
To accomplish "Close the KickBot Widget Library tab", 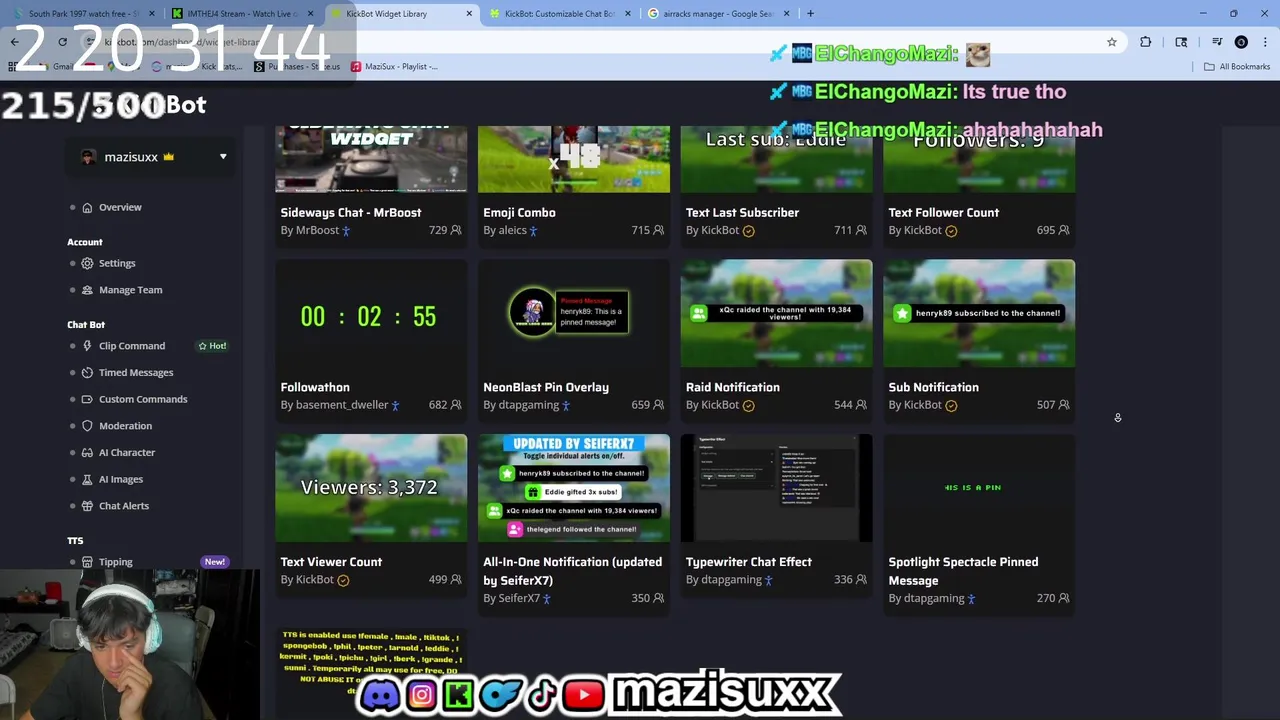I will point(469,14).
